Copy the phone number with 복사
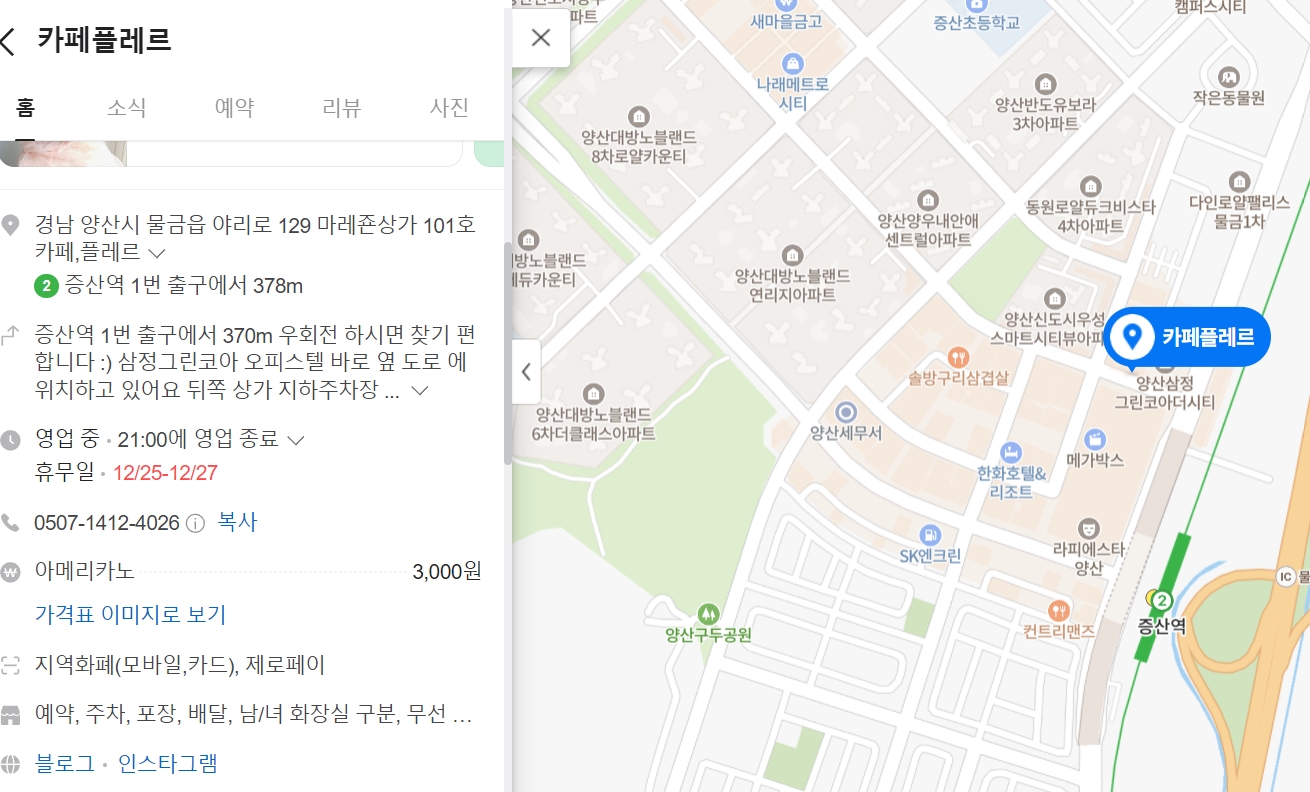Viewport: 1310px width, 792px height. 237,522
